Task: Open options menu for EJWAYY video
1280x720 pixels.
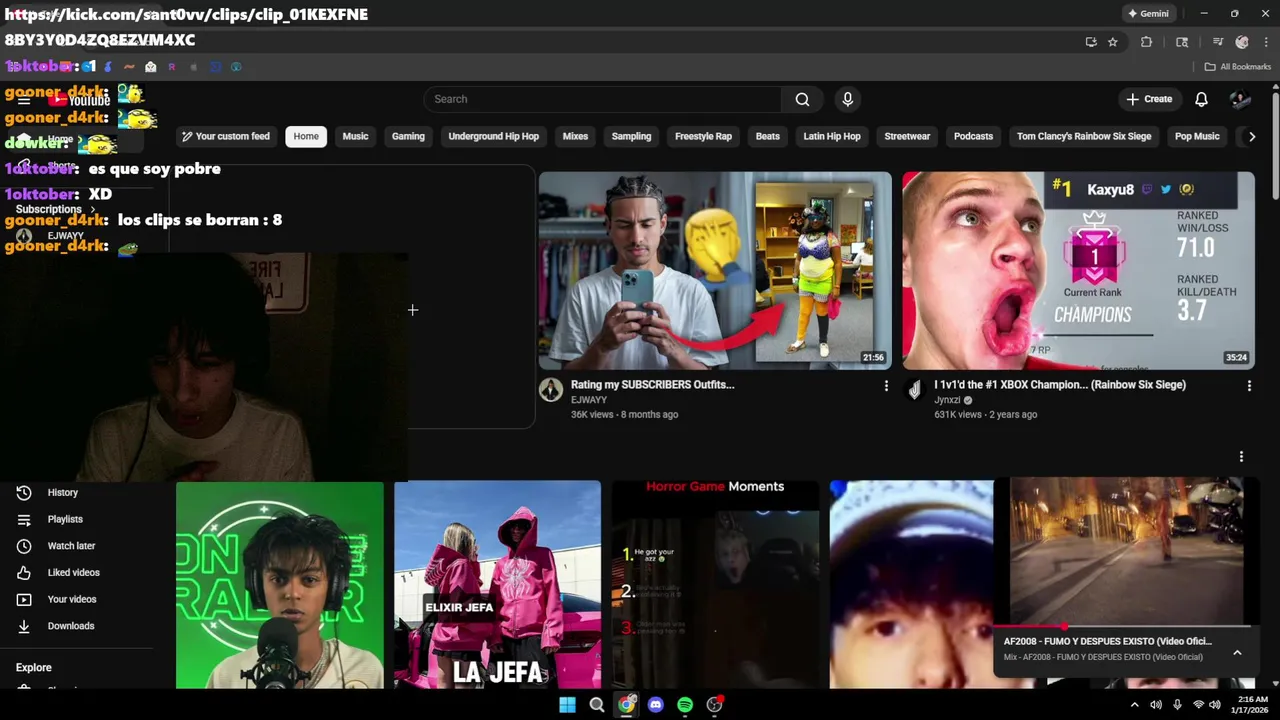Action: 885,385
